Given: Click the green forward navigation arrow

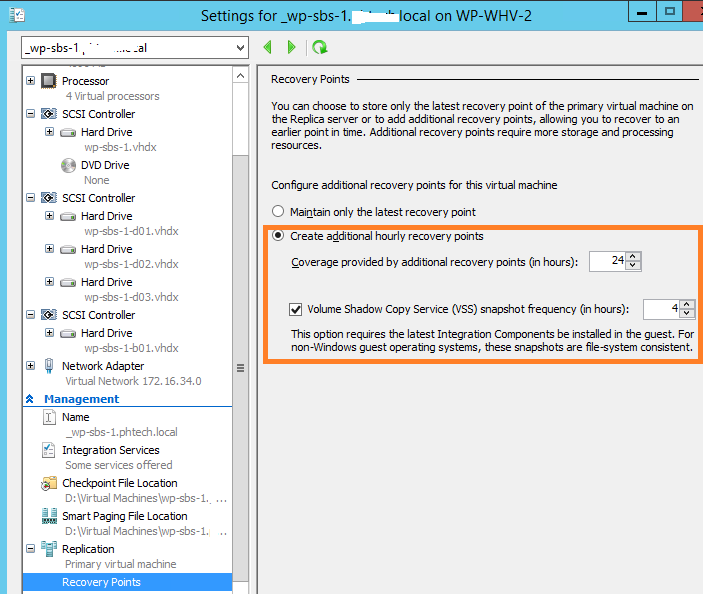Looking at the screenshot, I should tap(291, 47).
